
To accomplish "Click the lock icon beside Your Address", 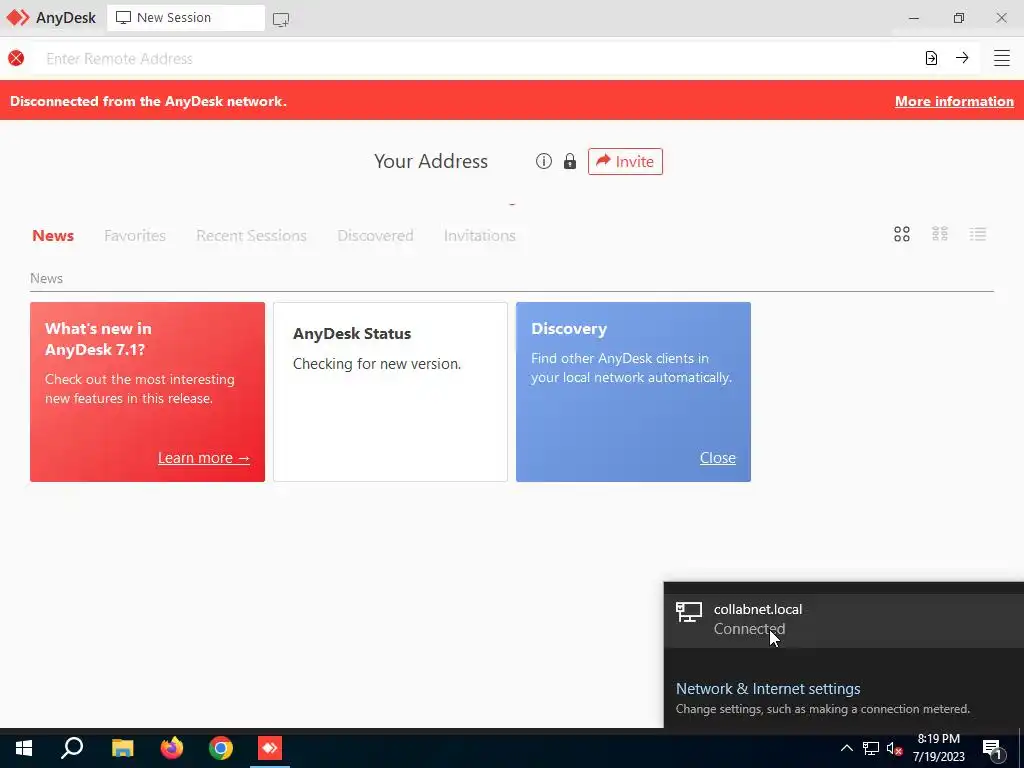I will [570, 161].
